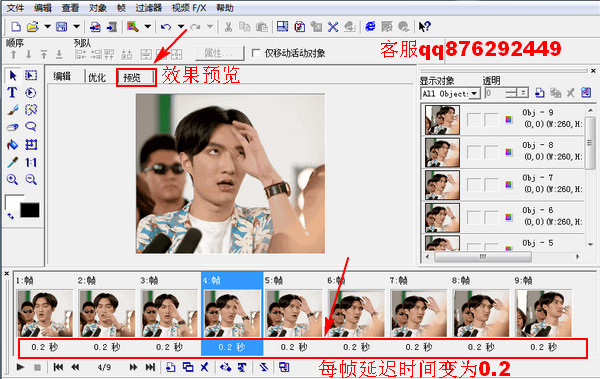
Task: Toggle lock box for Obj - 6
Action: [x=491, y=217]
